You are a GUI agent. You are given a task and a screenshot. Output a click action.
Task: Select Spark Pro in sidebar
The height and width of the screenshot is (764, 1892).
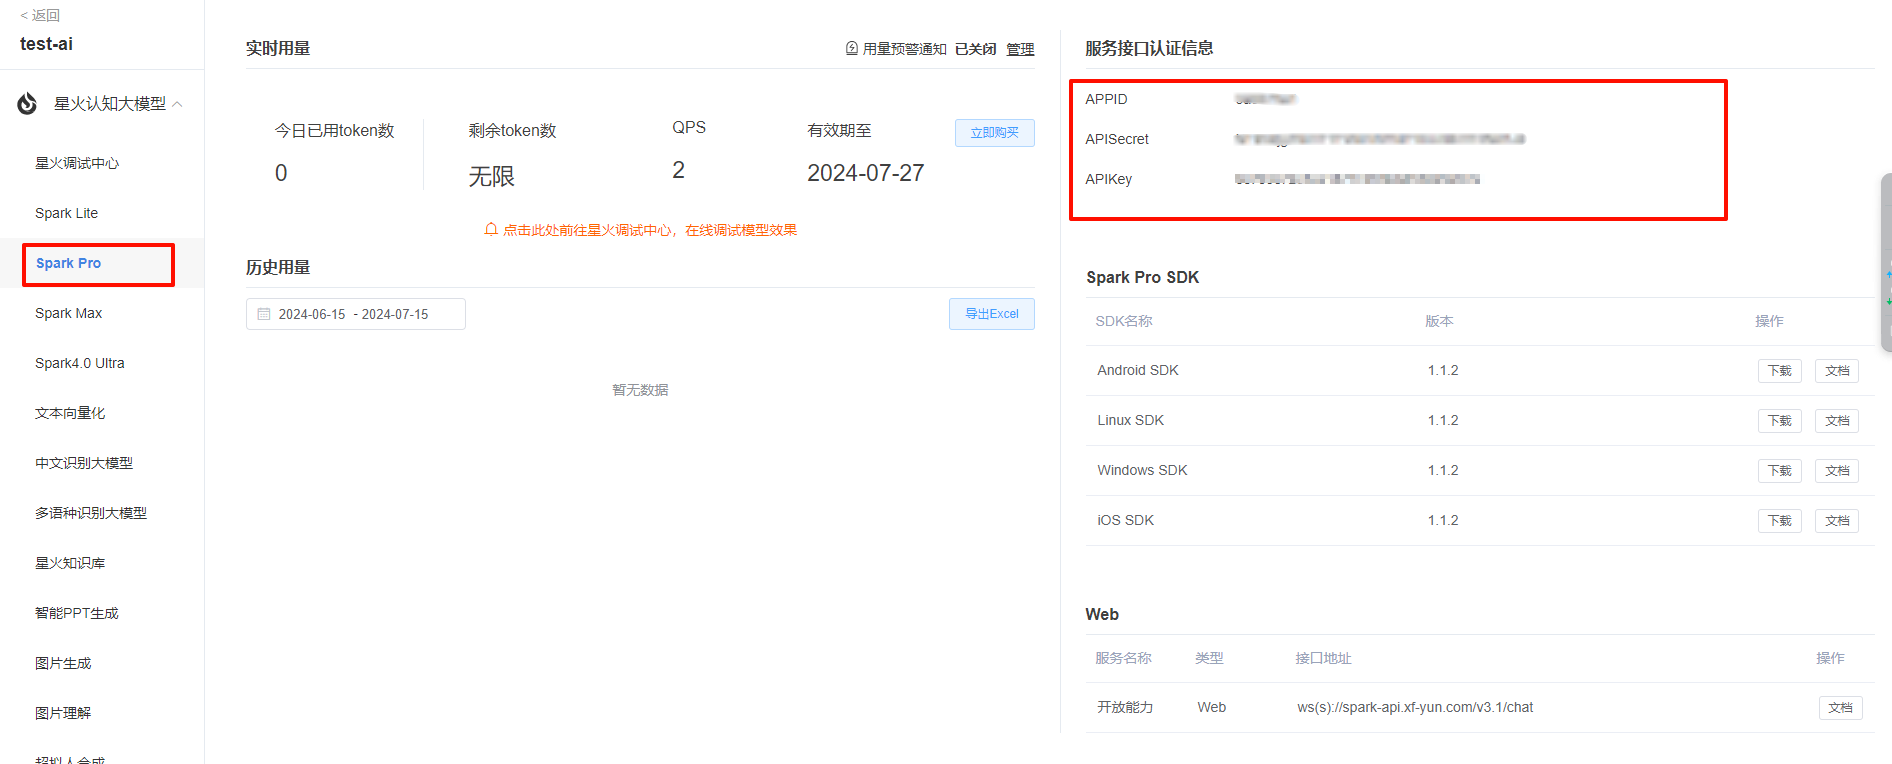coord(68,263)
